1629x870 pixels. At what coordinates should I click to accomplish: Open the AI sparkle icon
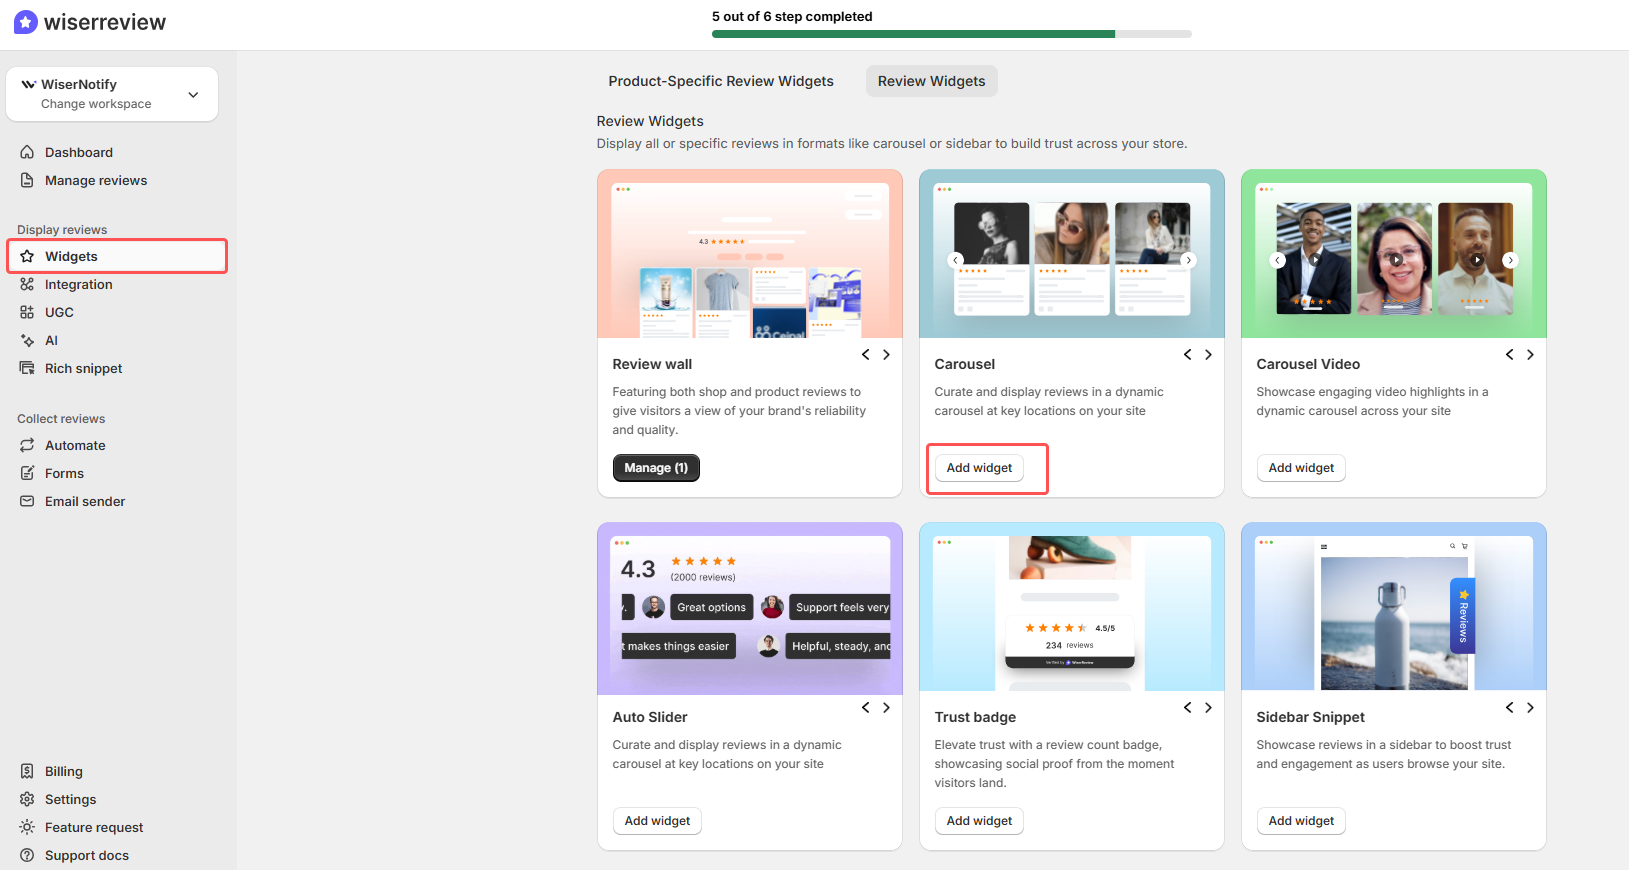pyautogui.click(x=27, y=340)
